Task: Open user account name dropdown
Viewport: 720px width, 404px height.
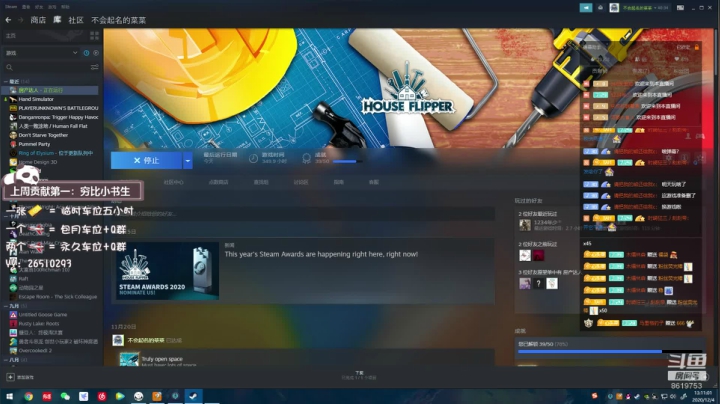Action: [x=645, y=7]
